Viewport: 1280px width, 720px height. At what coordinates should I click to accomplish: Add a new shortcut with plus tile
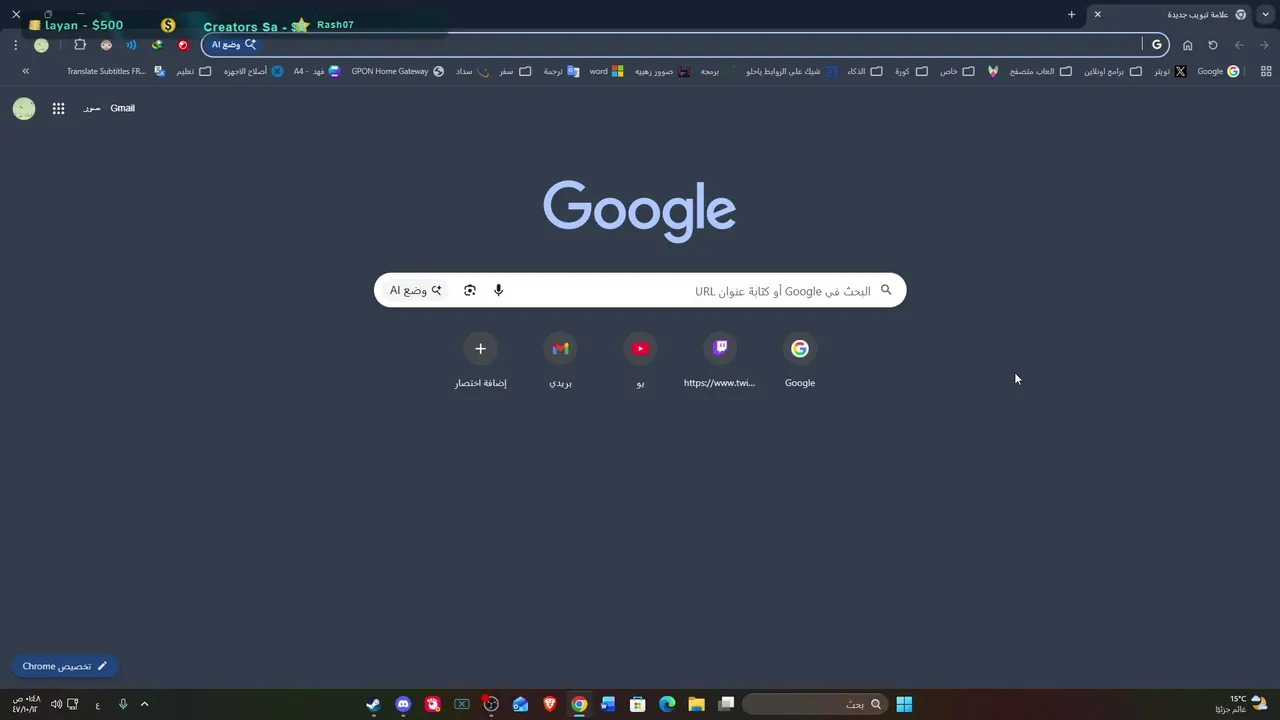[481, 361]
